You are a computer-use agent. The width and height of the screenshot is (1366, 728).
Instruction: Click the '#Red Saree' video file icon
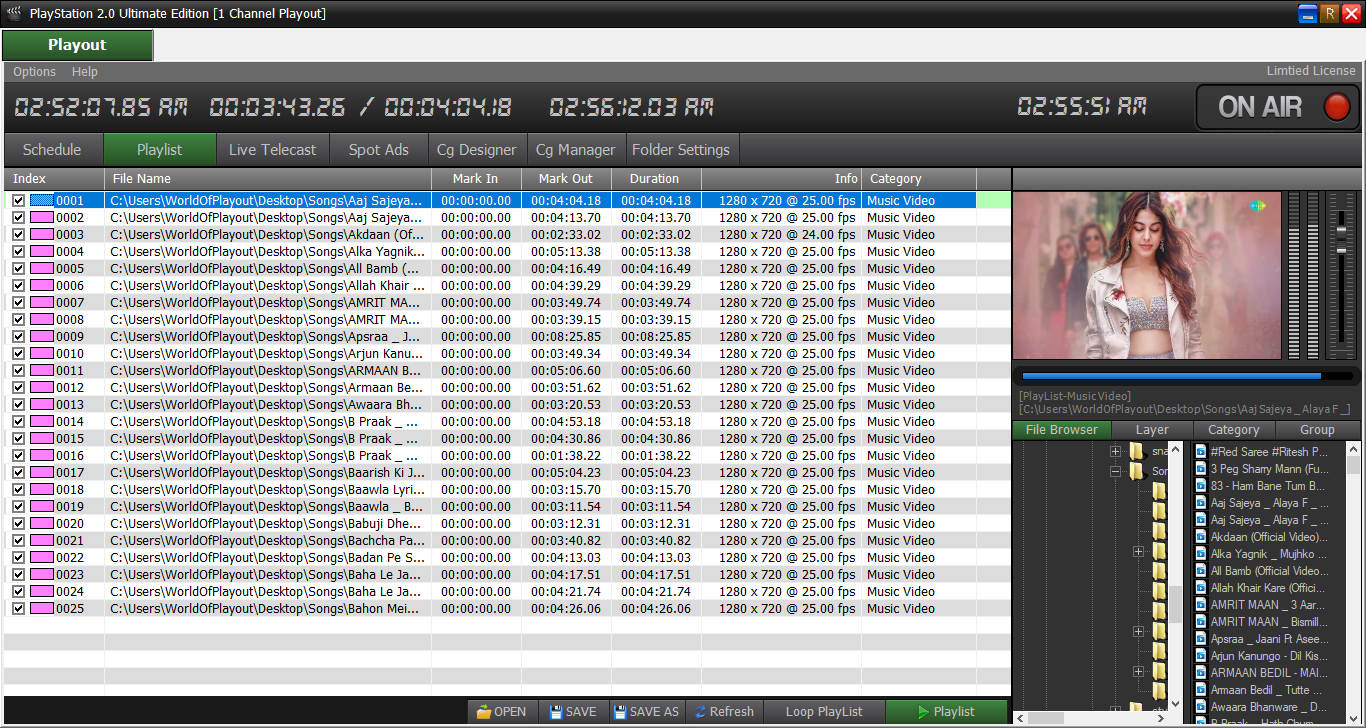click(1201, 452)
